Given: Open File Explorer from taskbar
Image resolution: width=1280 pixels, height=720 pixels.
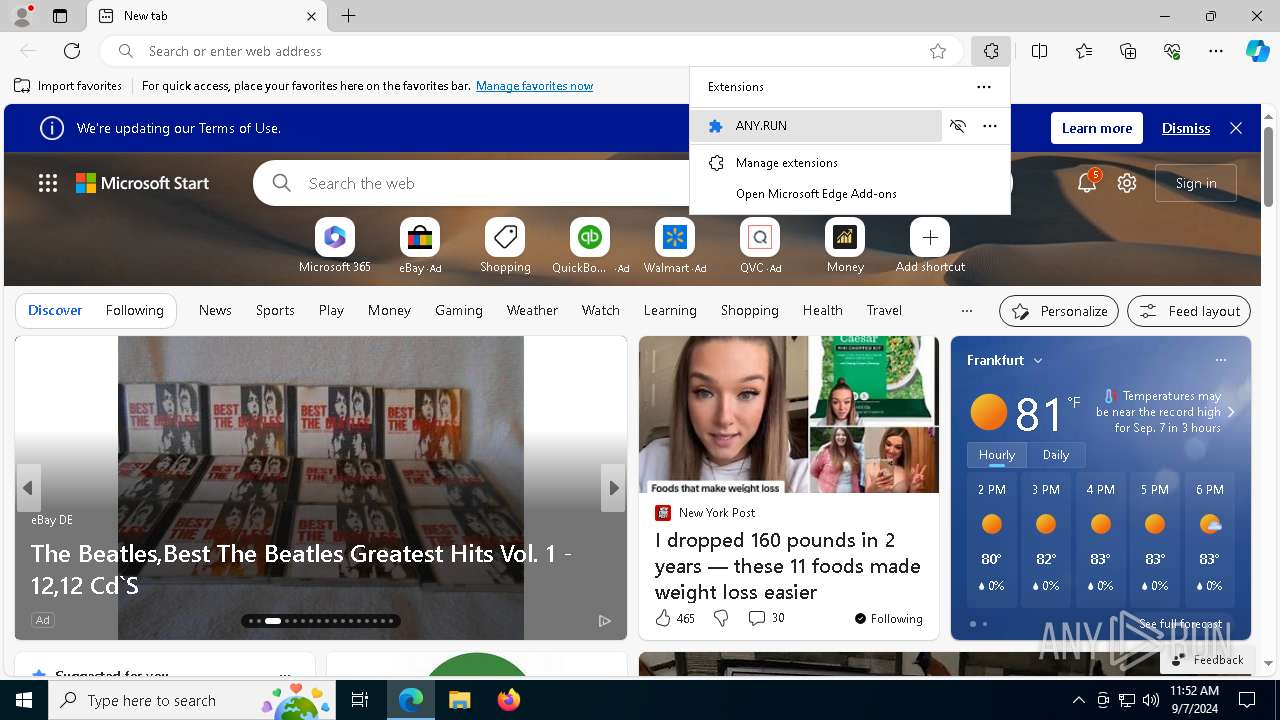Looking at the screenshot, I should click(x=459, y=700).
